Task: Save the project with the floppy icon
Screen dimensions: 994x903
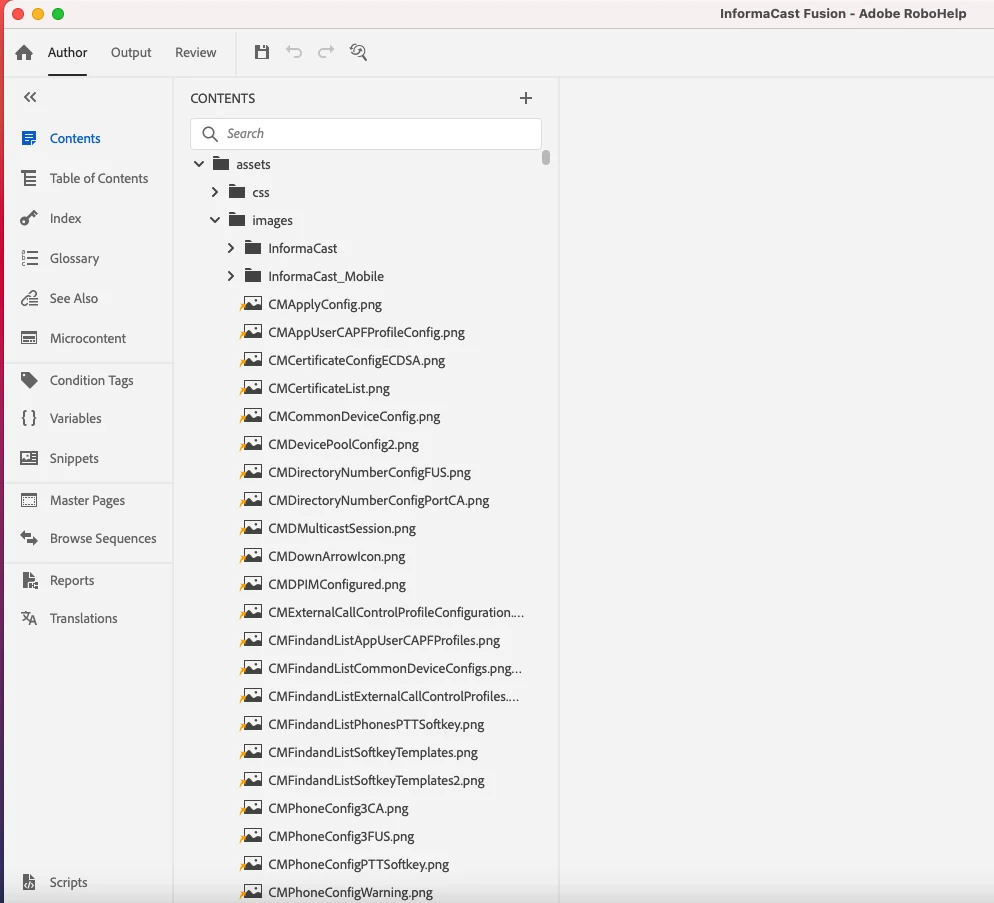Action: pyautogui.click(x=262, y=52)
